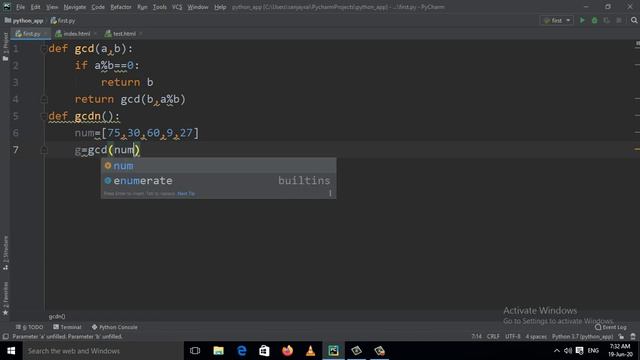Start debugging with the green bug icon
640x360 pixels.
click(594, 20)
